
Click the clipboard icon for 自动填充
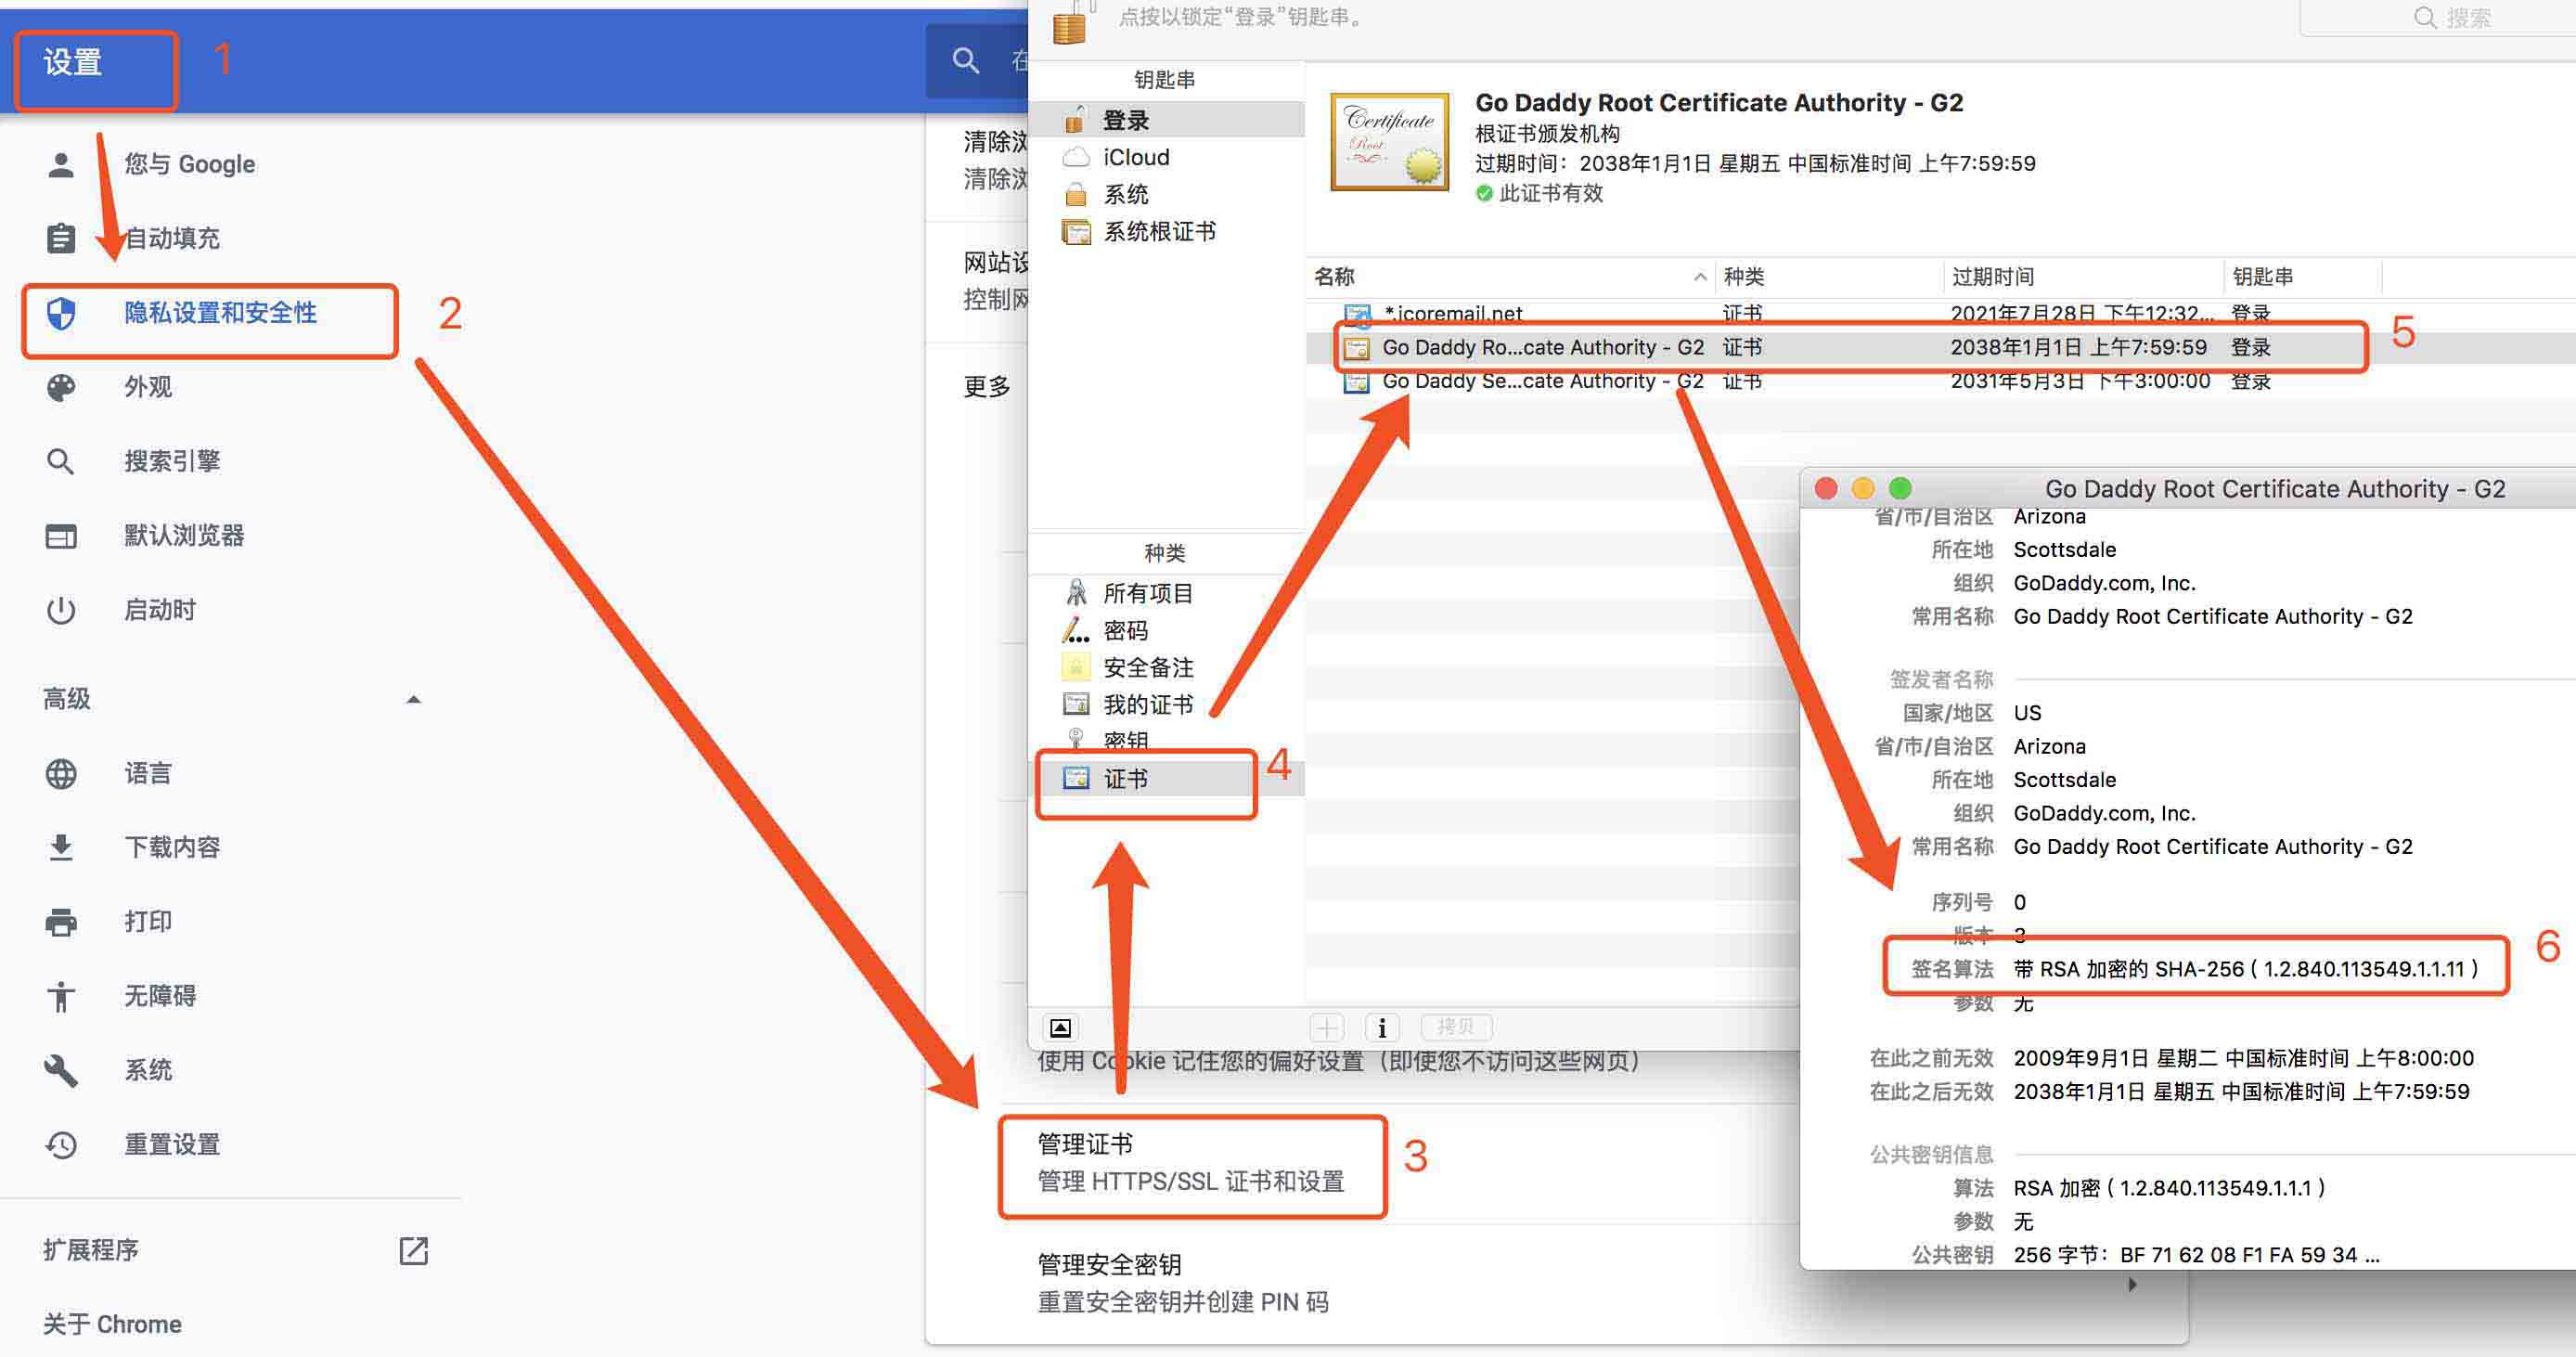coord(61,239)
